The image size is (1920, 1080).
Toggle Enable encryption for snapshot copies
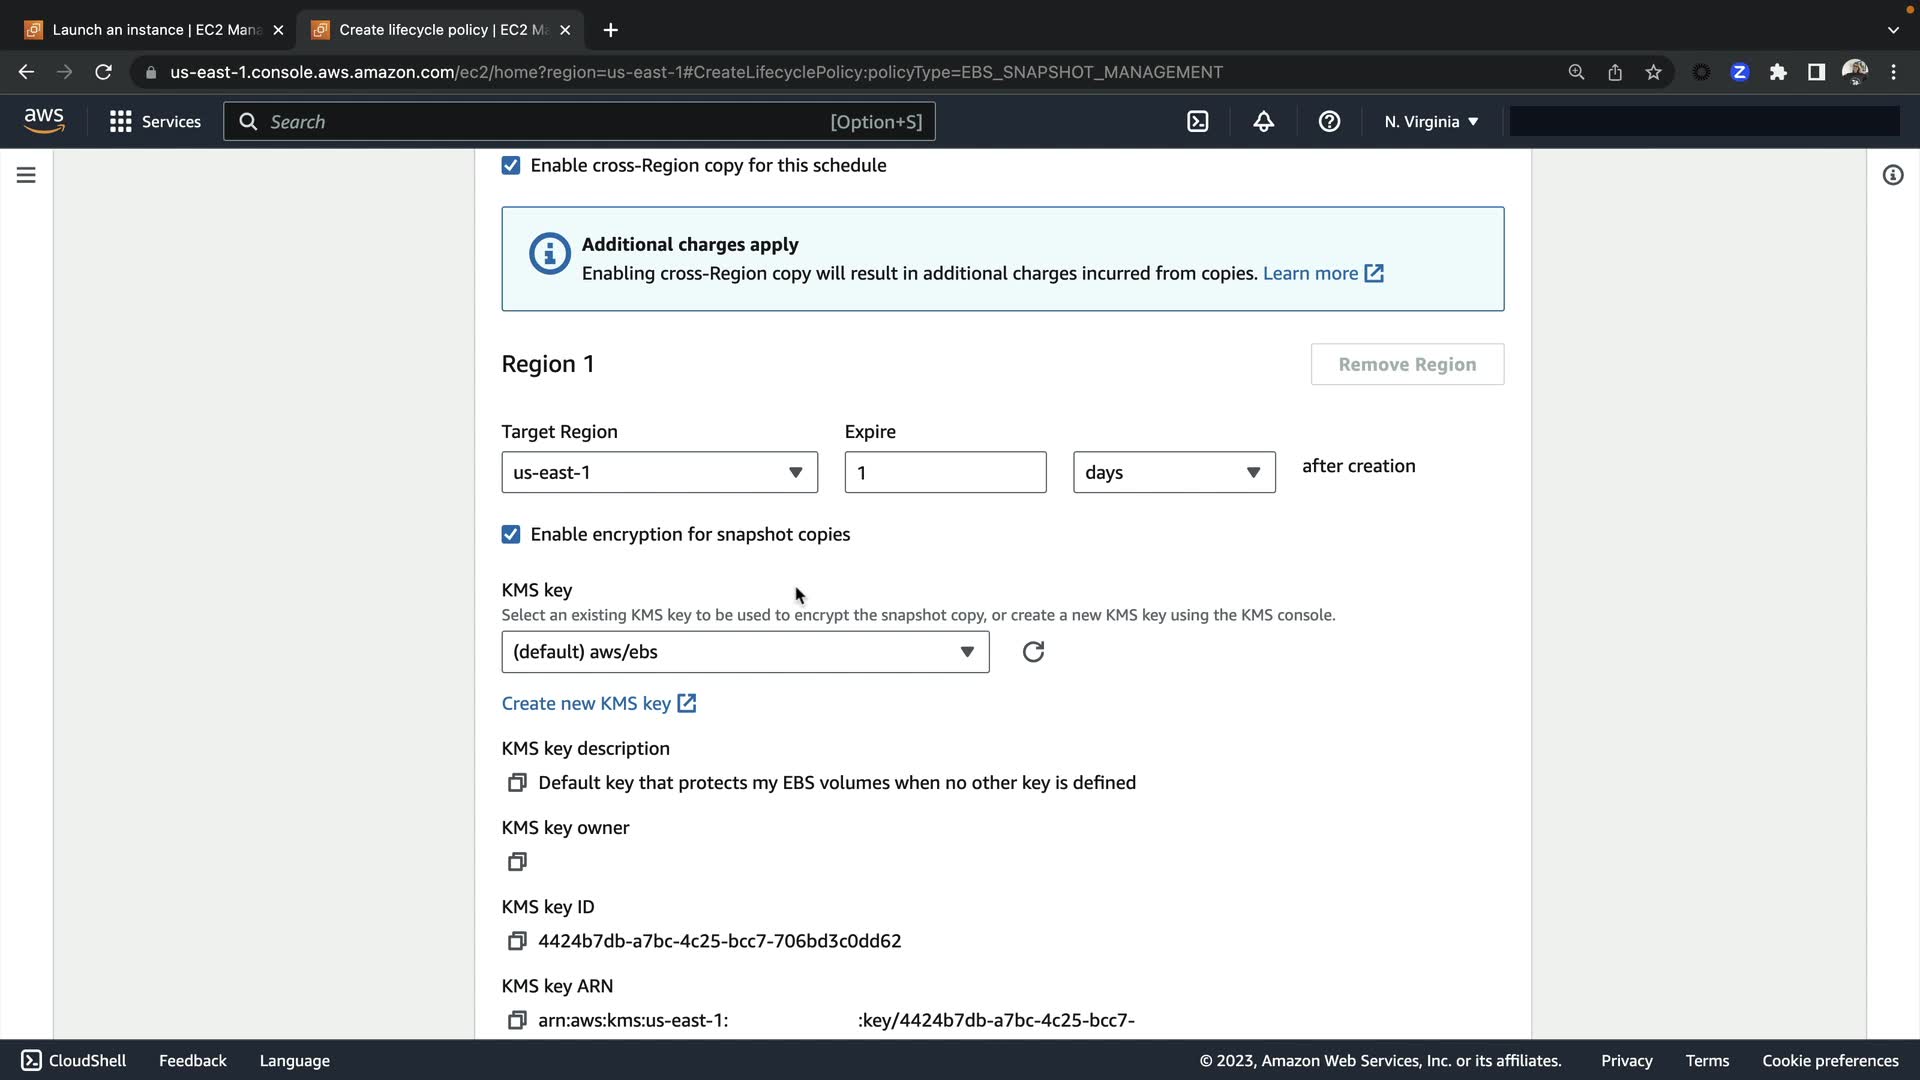click(x=511, y=535)
